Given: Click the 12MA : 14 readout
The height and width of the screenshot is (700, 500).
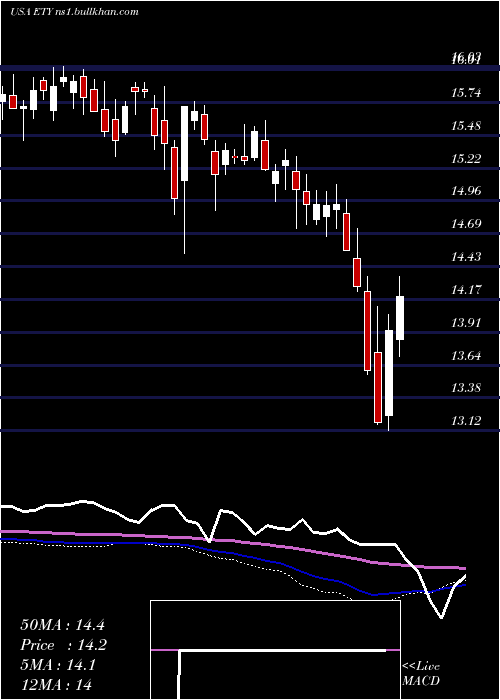Looking at the screenshot, I should pos(56,684).
